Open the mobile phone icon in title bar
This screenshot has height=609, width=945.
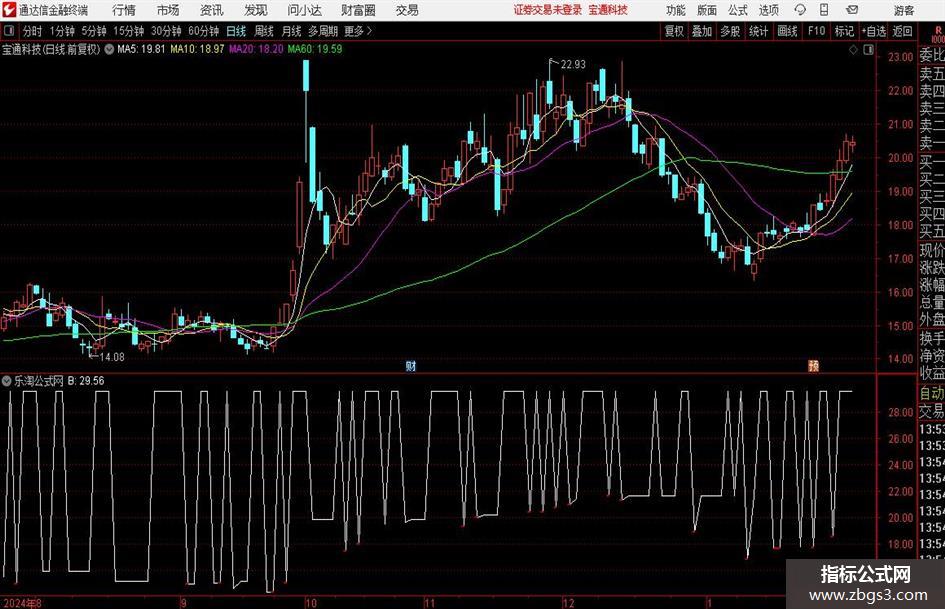(824, 10)
